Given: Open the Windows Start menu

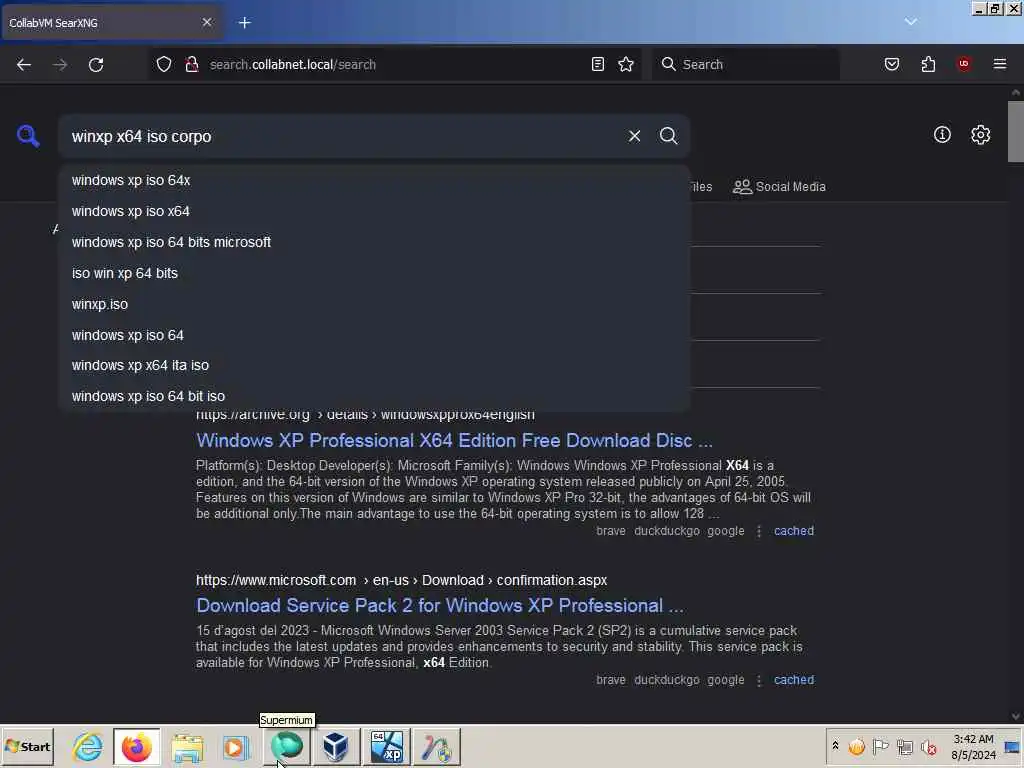Looking at the screenshot, I should tap(27, 746).
